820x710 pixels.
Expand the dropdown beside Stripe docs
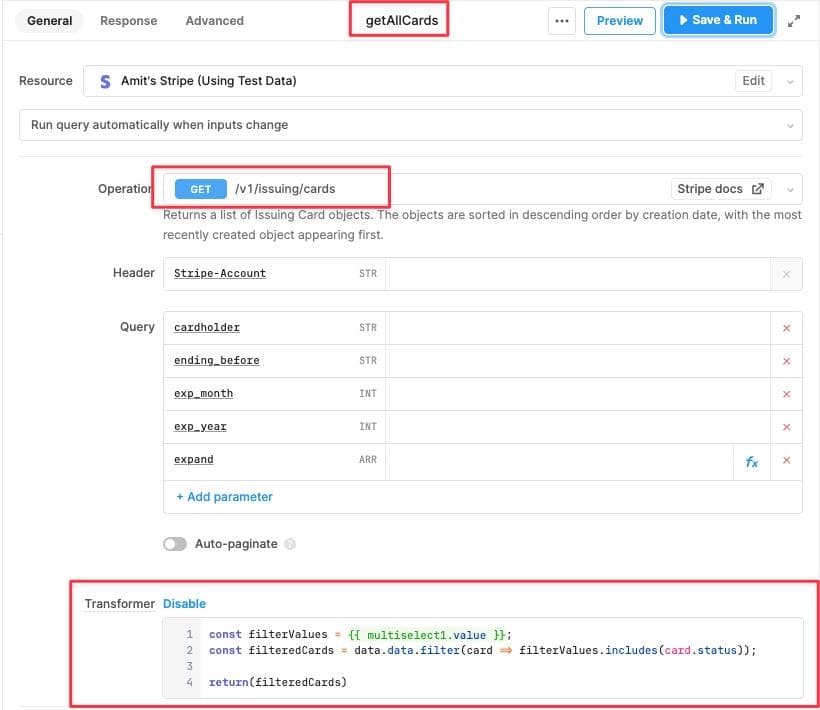pyautogui.click(x=790, y=188)
